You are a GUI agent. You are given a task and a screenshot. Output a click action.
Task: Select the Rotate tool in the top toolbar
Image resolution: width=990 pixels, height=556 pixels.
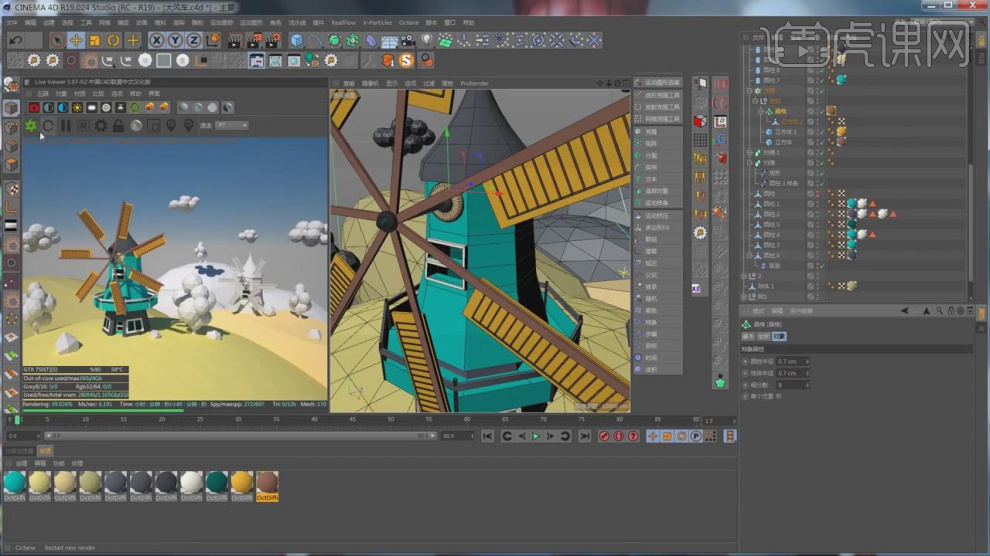tap(113, 40)
